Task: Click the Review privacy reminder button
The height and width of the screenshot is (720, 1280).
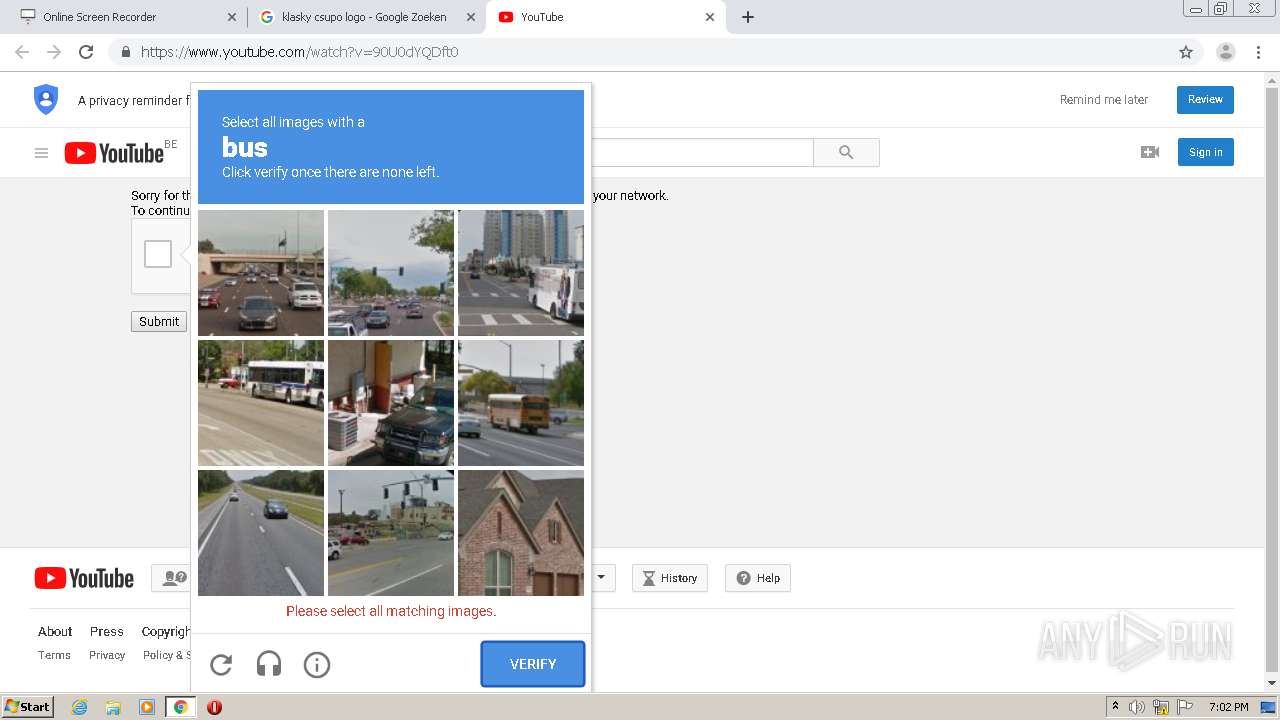Action: tap(1205, 99)
